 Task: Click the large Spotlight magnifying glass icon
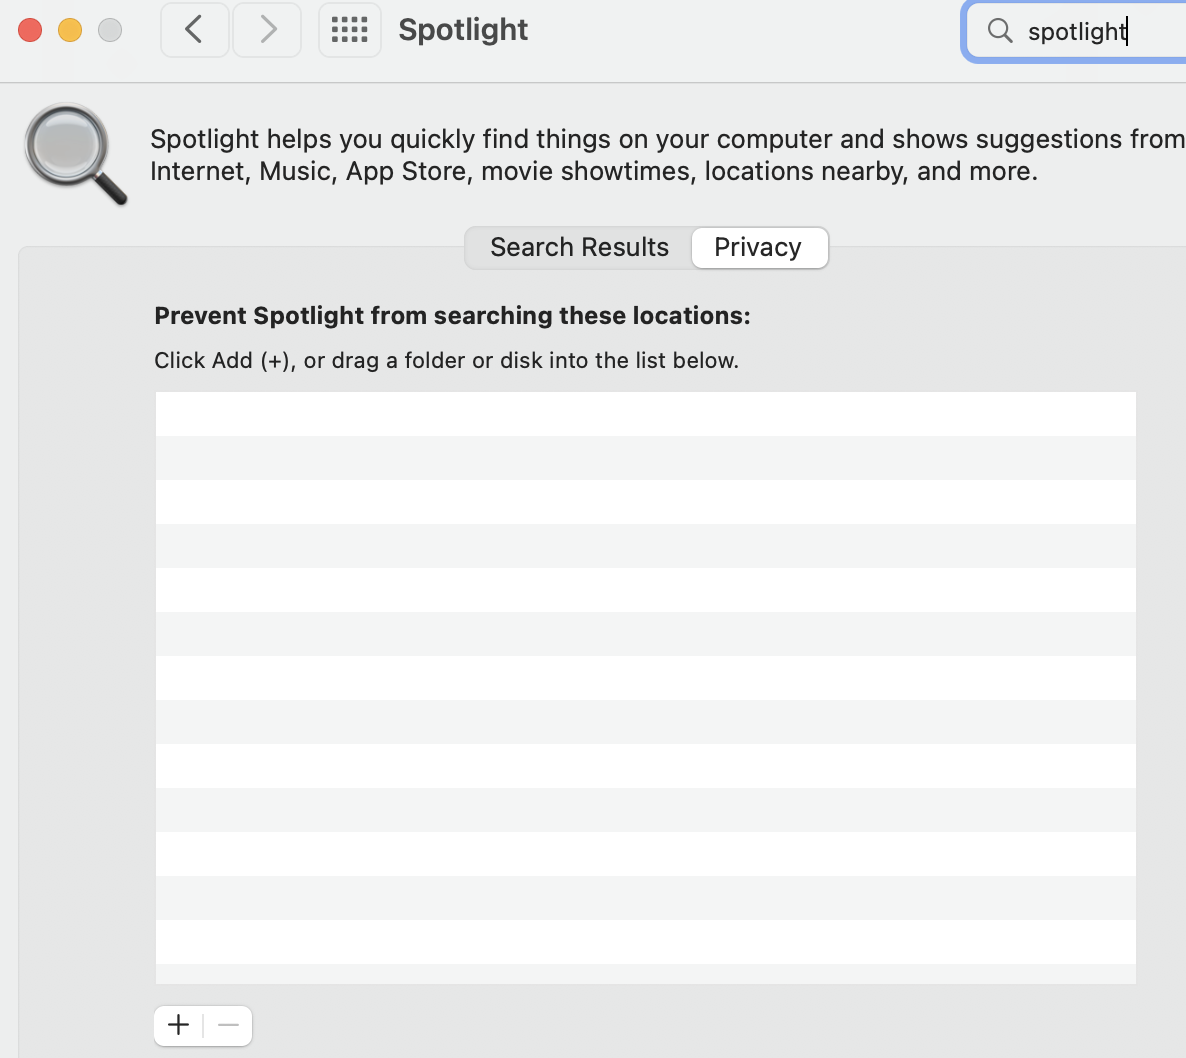pos(75,154)
